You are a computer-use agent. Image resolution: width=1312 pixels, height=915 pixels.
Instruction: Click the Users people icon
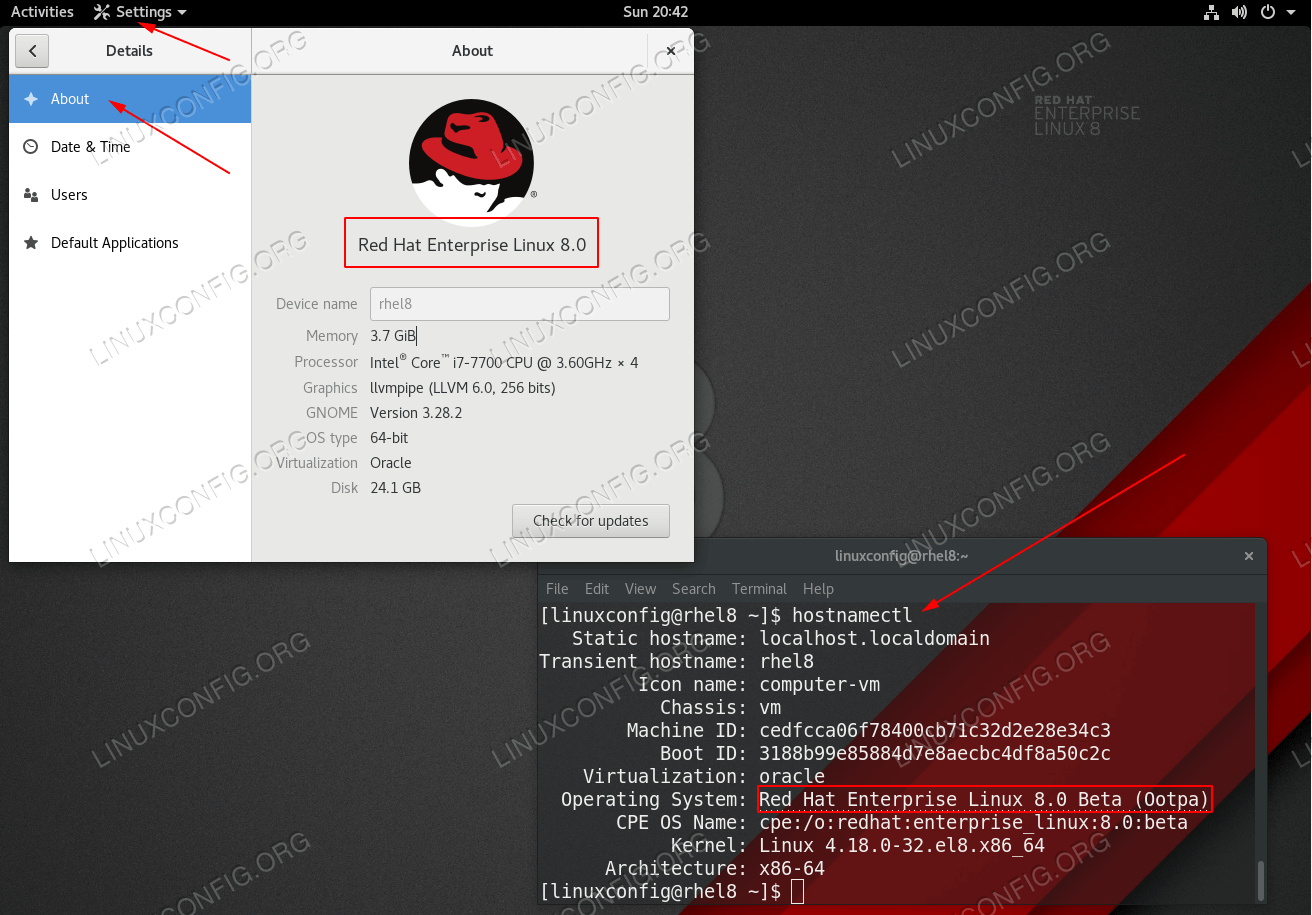(x=31, y=195)
